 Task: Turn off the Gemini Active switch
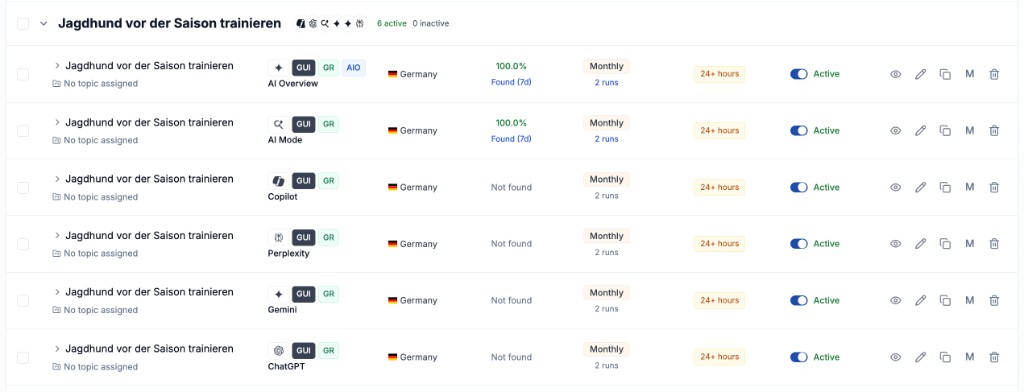799,301
